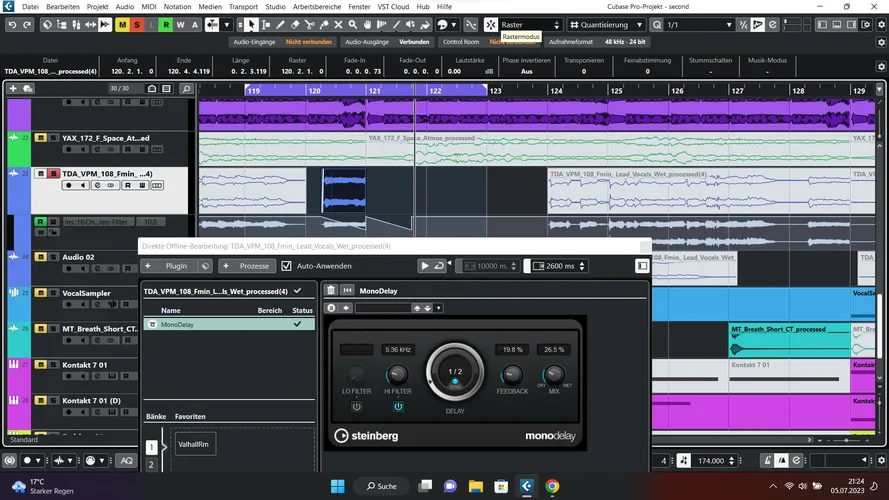Open the Windows Suche search box

(x=383, y=486)
